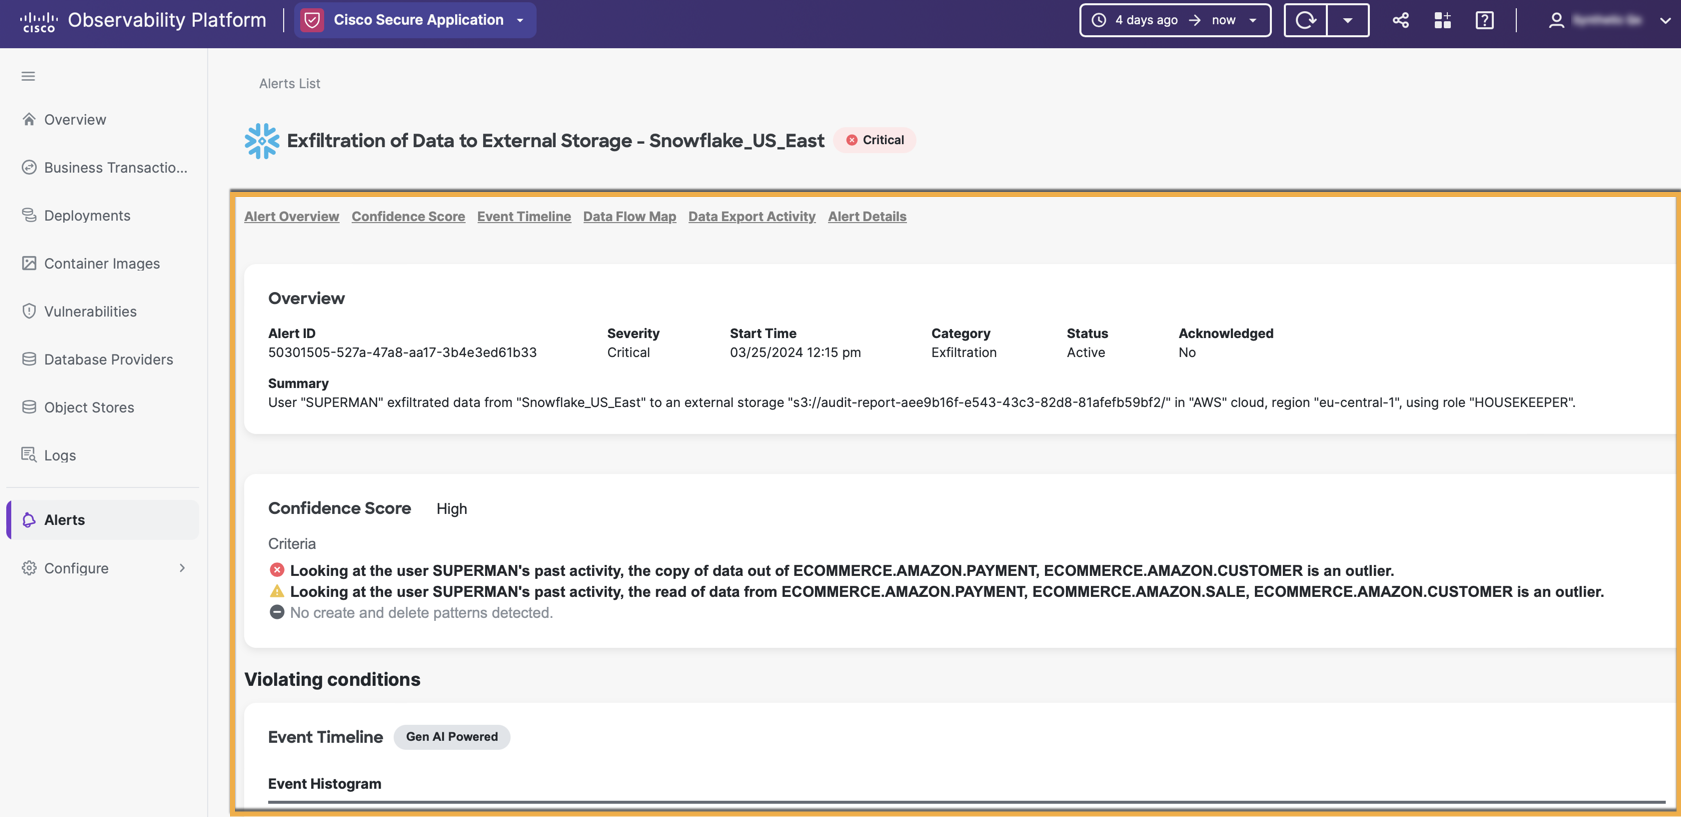Click Start Time value 03/25/2024 12:15 pm

tap(795, 352)
